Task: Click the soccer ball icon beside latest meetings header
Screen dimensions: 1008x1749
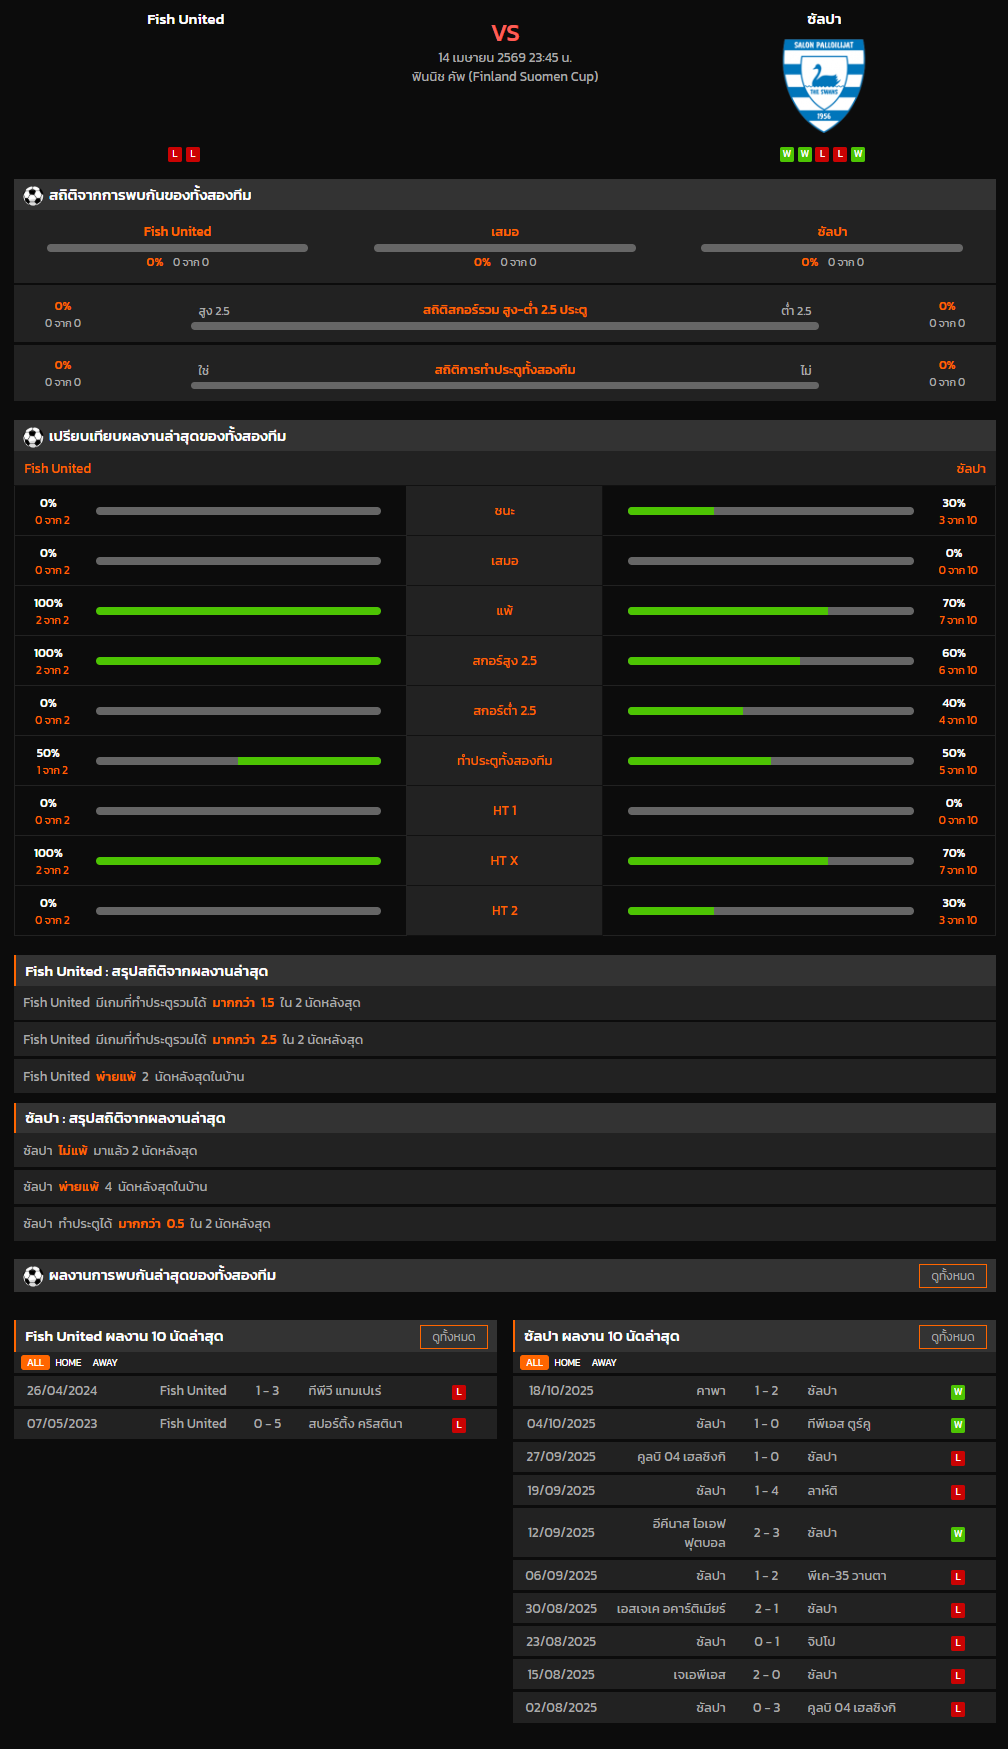Action: [x=33, y=1275]
